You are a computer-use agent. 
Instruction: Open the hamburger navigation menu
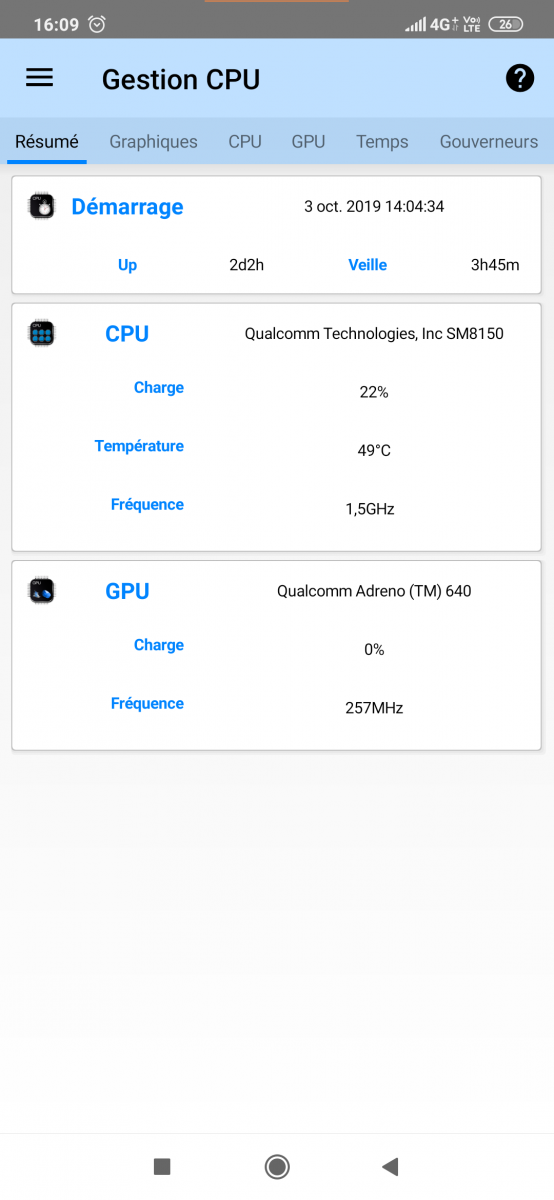coord(39,78)
